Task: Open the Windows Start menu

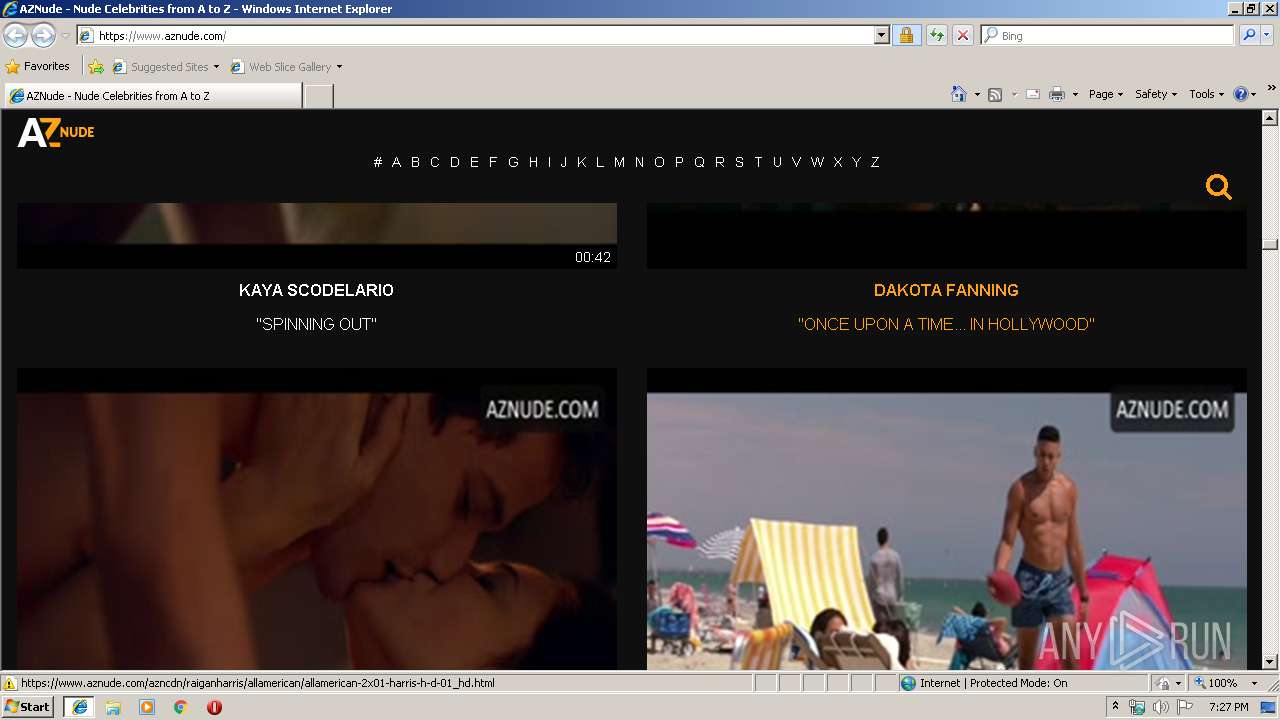Action: pos(27,707)
